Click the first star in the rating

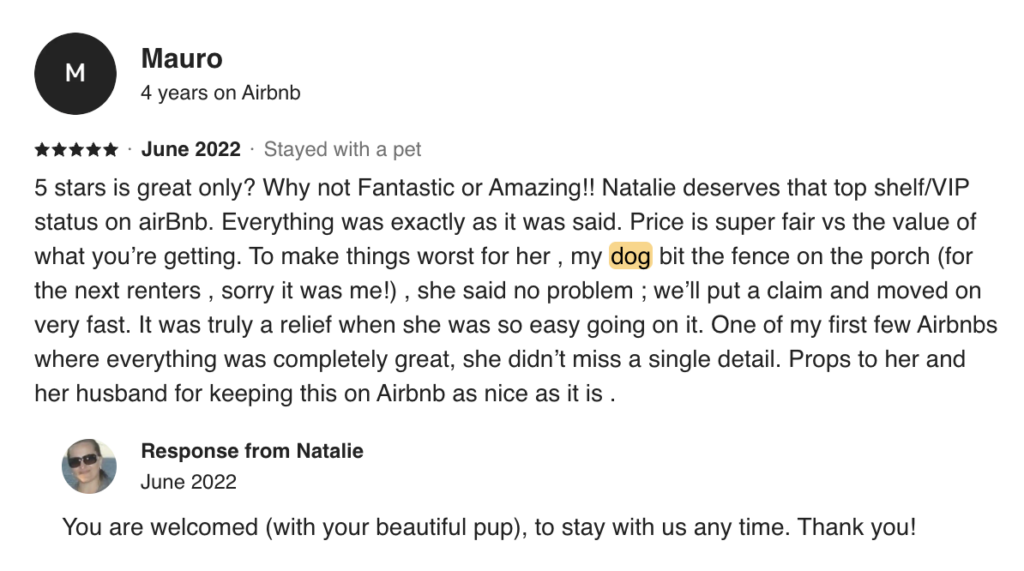(x=41, y=150)
